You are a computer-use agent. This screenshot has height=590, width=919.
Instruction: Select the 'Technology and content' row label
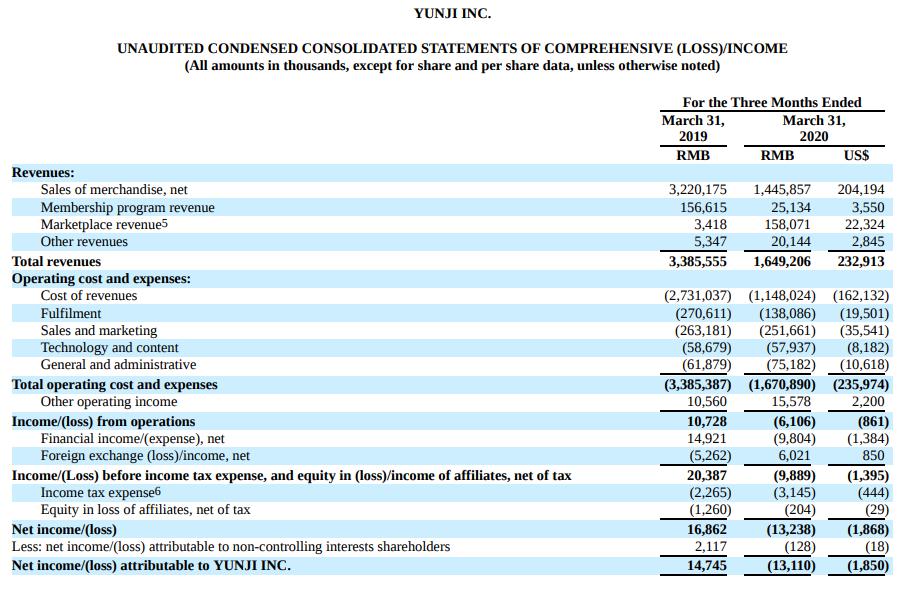(x=110, y=347)
